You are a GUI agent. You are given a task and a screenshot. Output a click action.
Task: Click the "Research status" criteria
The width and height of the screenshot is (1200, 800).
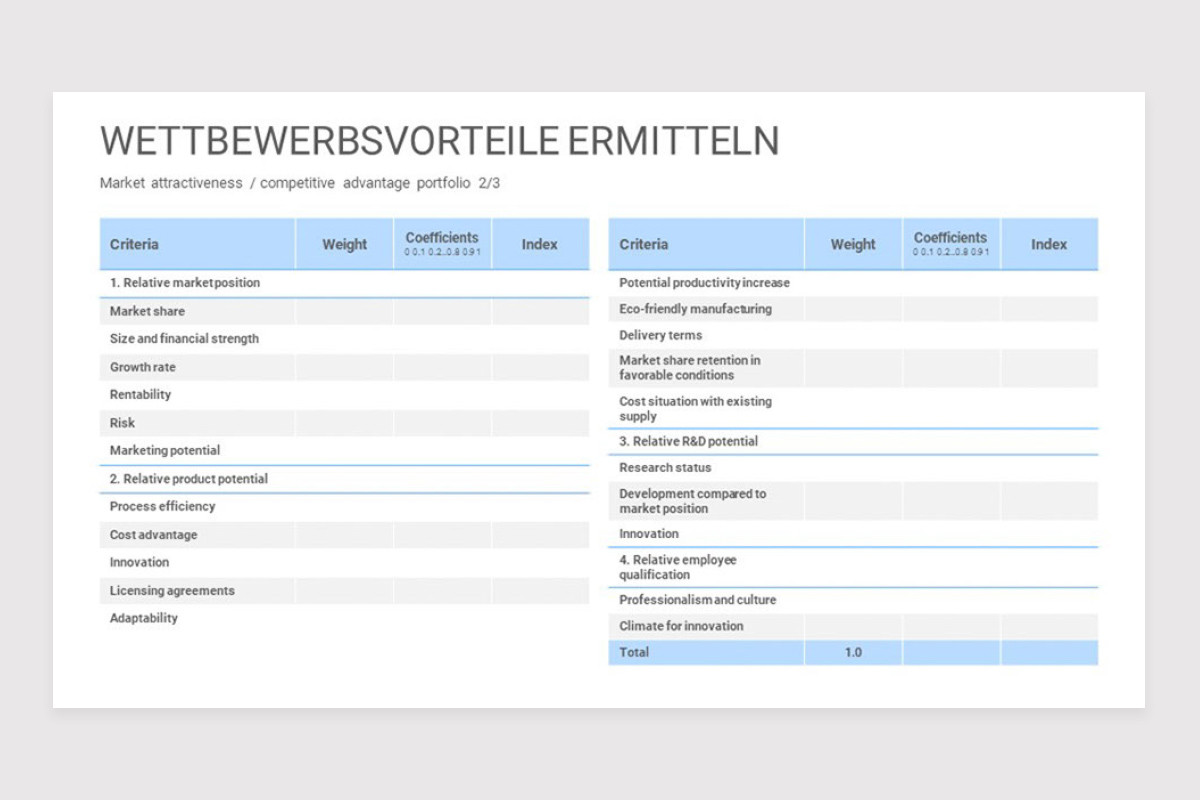(x=665, y=467)
